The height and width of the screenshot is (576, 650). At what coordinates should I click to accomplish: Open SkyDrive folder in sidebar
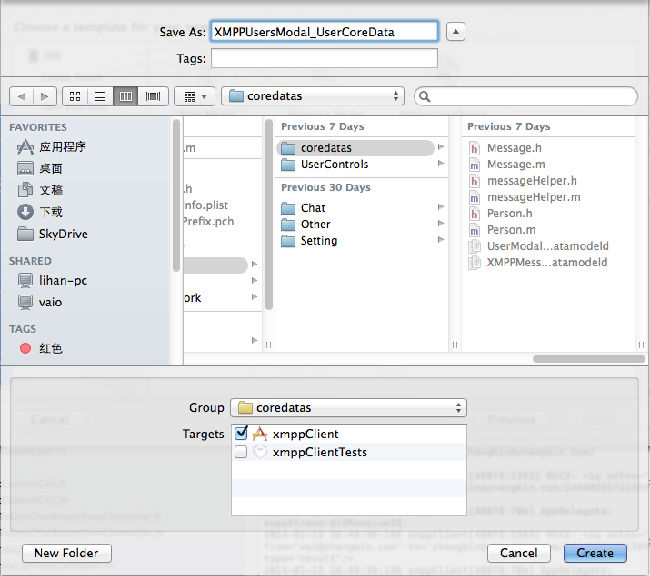(x=62, y=234)
